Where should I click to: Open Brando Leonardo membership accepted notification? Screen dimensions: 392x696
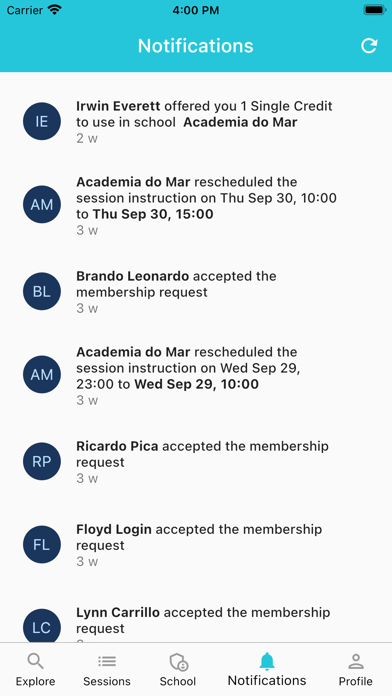(196, 292)
